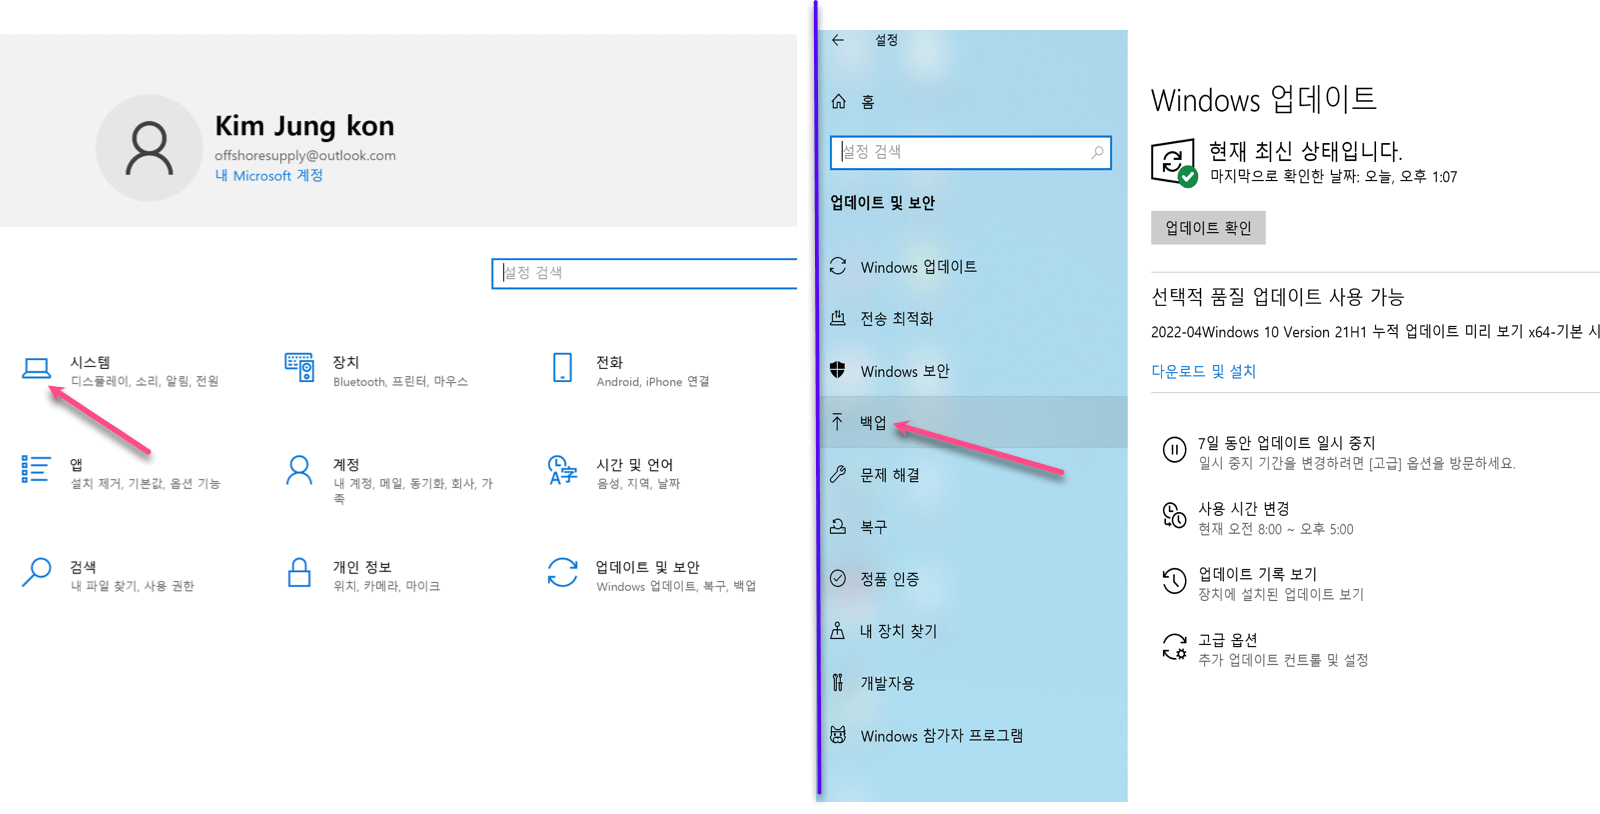The height and width of the screenshot is (814, 1600).
Task: Open the 개인 정보 category label
Action: point(362,567)
